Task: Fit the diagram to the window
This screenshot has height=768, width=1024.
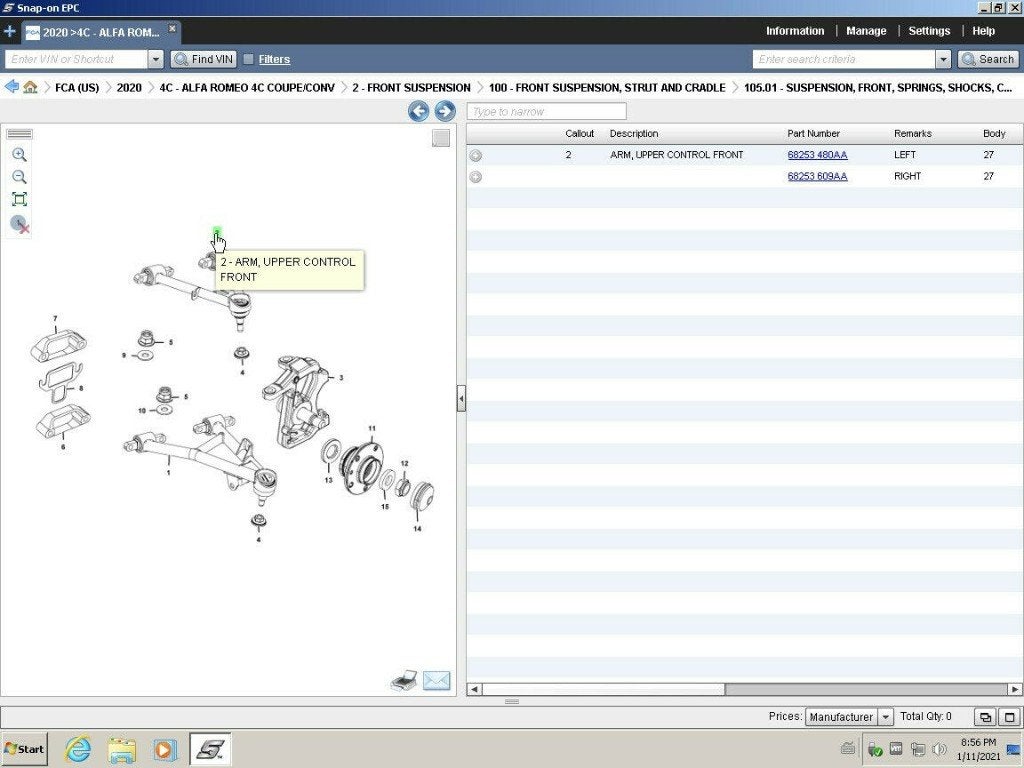Action: (x=20, y=199)
